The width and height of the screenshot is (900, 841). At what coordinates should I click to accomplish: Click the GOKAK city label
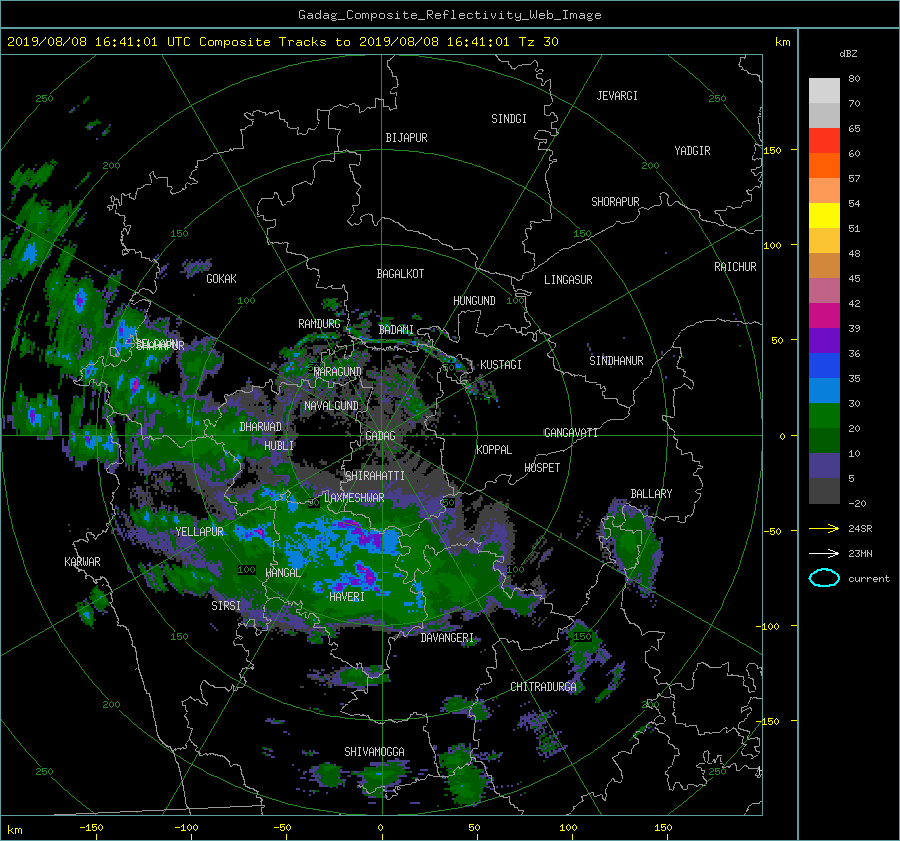point(222,279)
